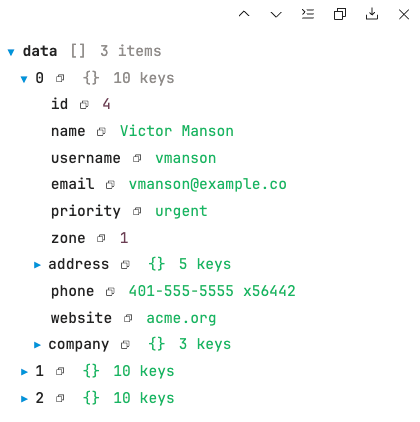Copy the website value with its copy icon
The height and width of the screenshot is (422, 420).
[128, 318]
